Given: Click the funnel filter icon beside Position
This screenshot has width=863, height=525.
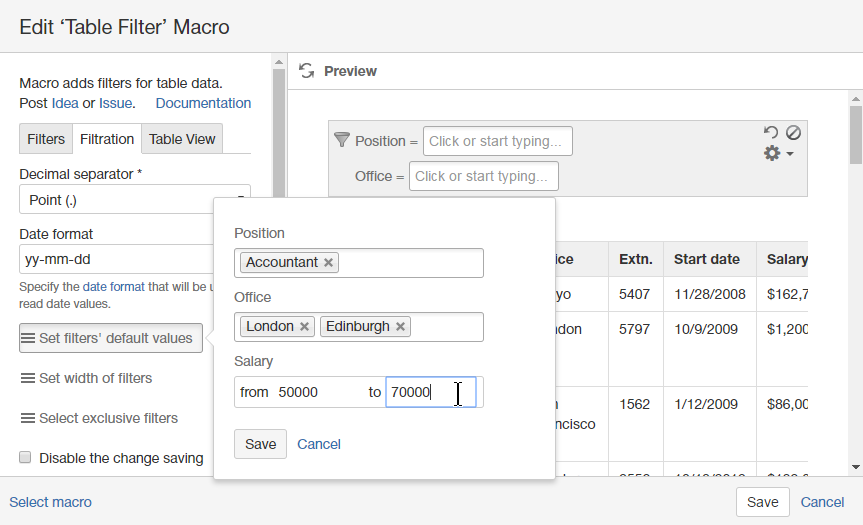Looking at the screenshot, I should [x=341, y=140].
